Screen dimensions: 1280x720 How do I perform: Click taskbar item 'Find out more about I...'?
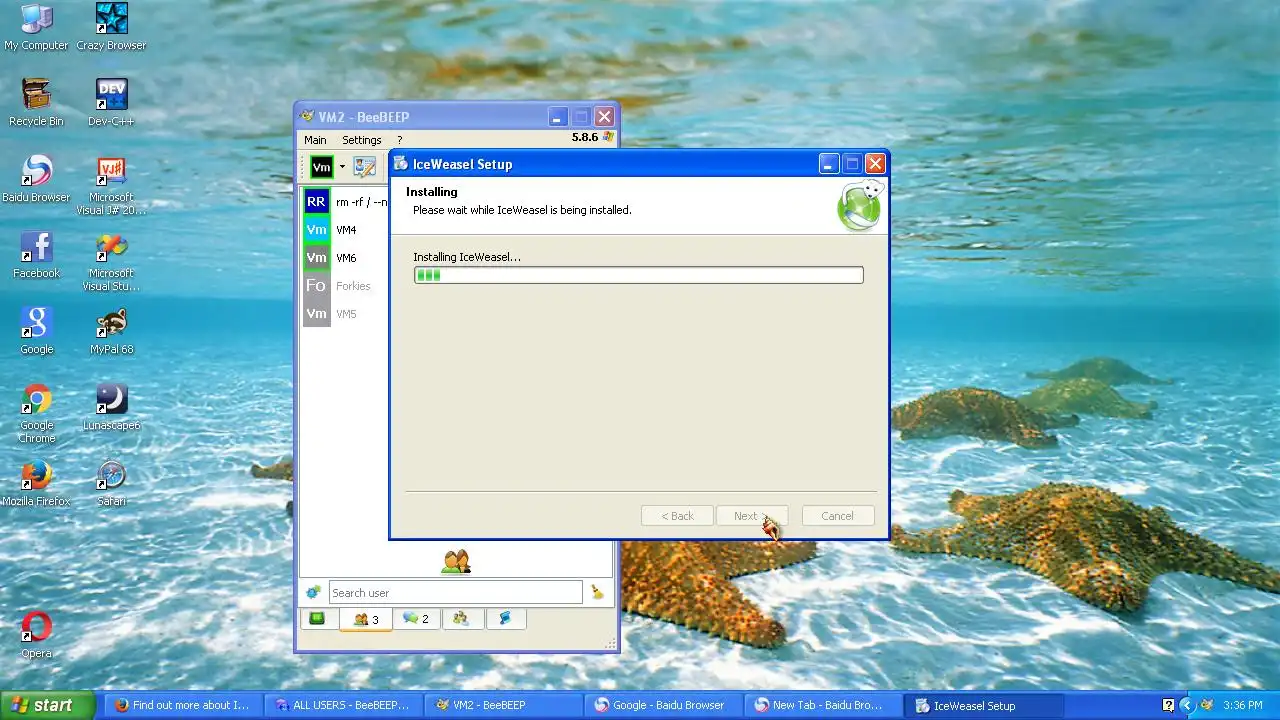(181, 705)
